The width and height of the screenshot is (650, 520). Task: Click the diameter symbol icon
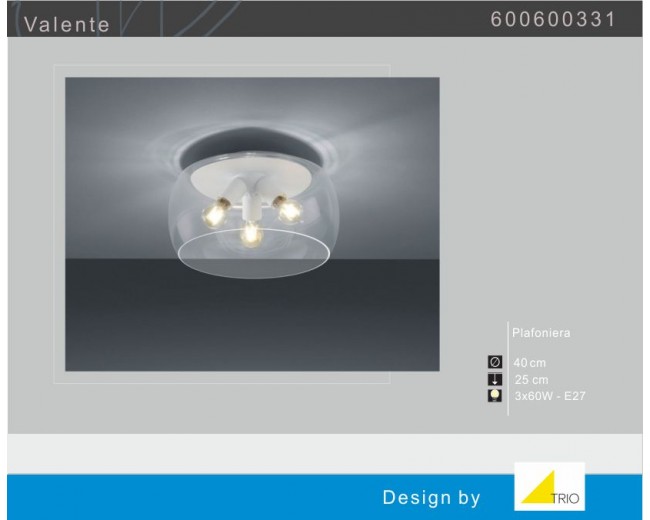[493, 362]
